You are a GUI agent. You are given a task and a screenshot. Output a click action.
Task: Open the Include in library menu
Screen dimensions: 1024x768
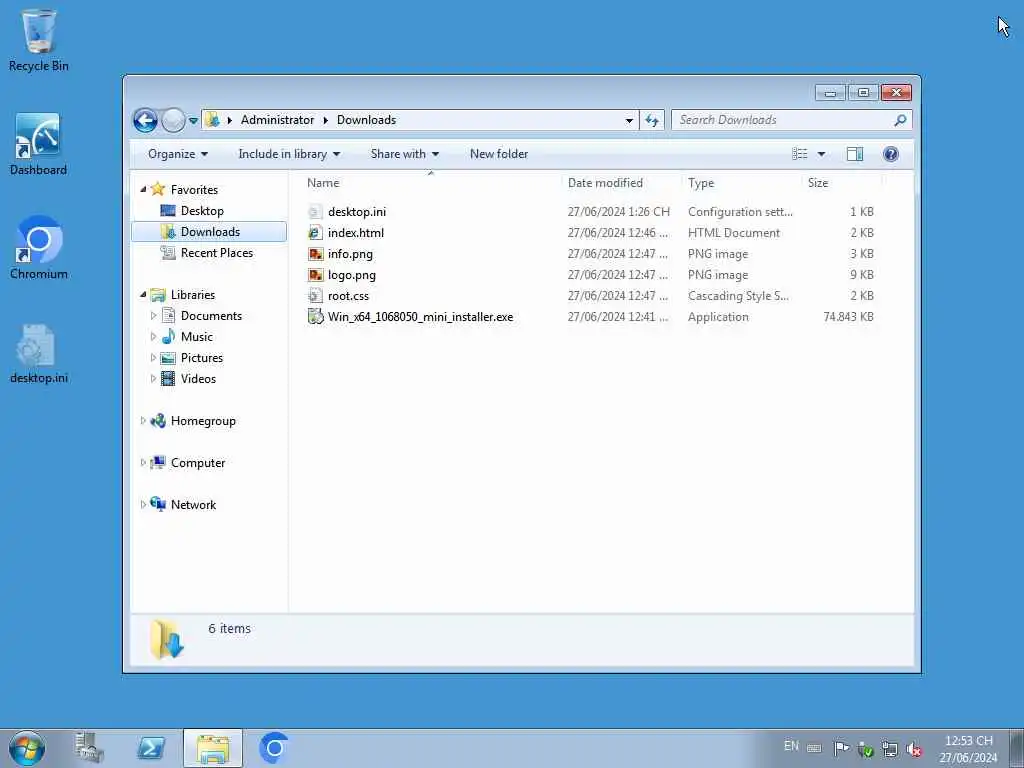[289, 154]
